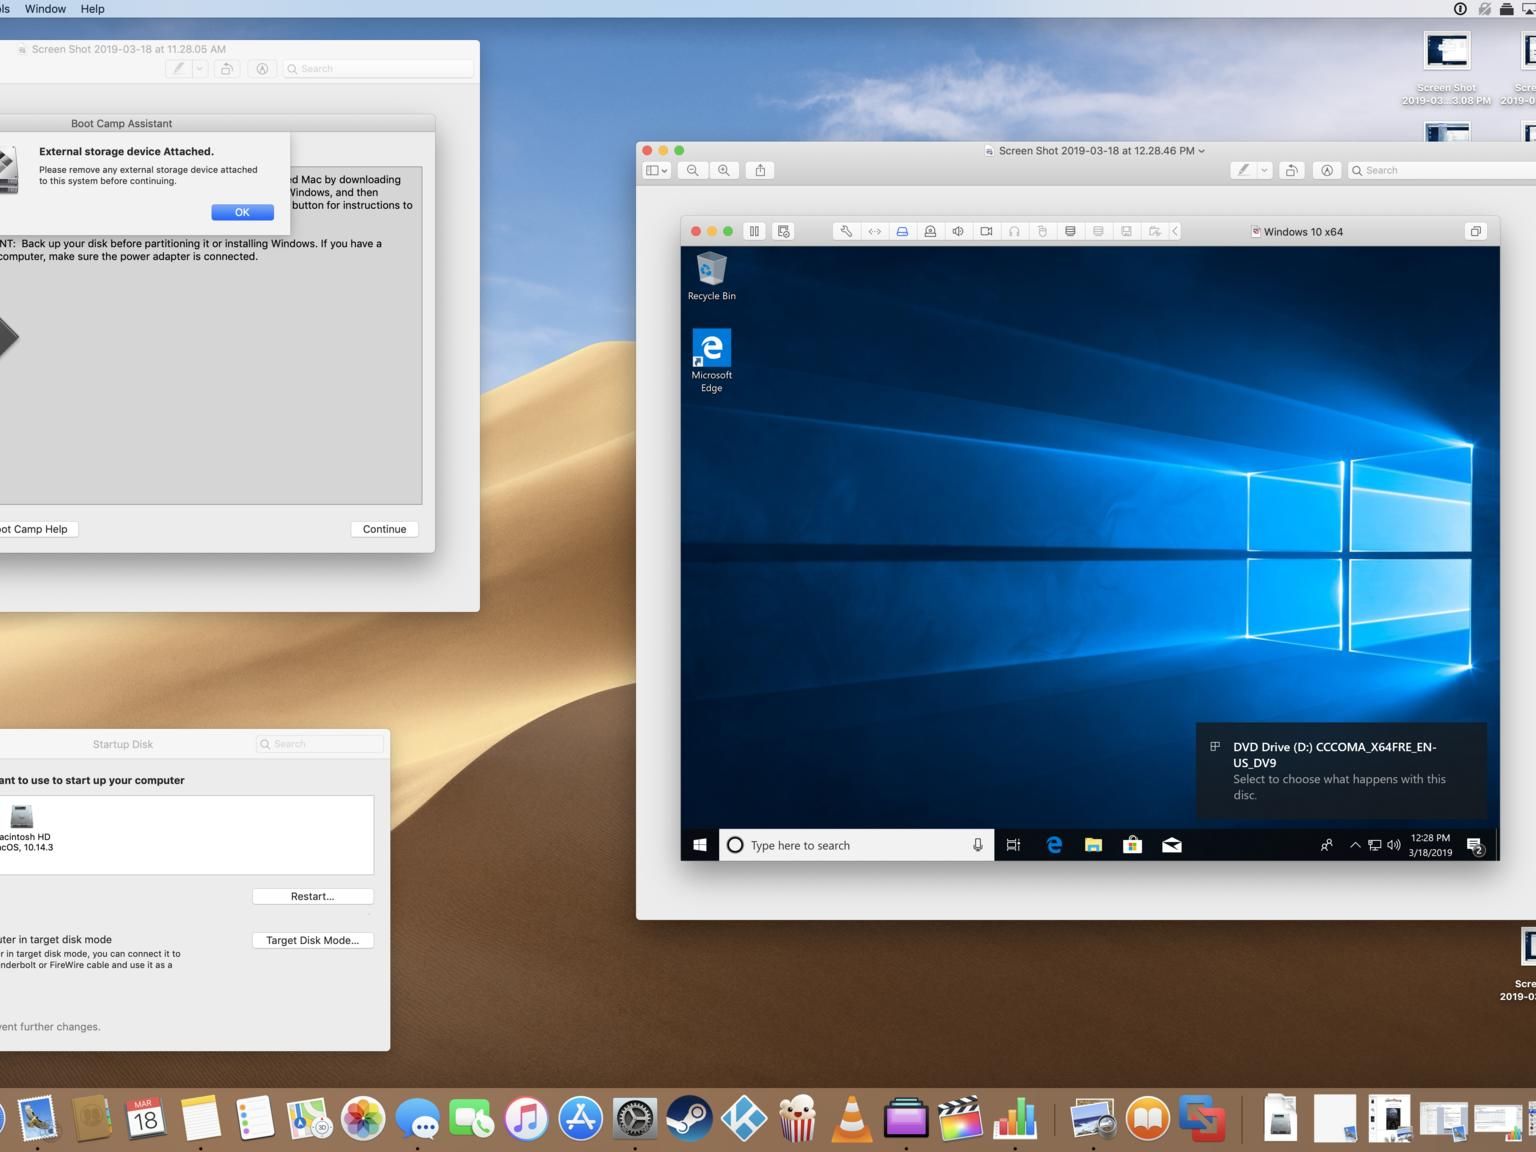The height and width of the screenshot is (1152, 1536).
Task: Open System Preferences from the Dock
Action: pyautogui.click(x=635, y=1118)
